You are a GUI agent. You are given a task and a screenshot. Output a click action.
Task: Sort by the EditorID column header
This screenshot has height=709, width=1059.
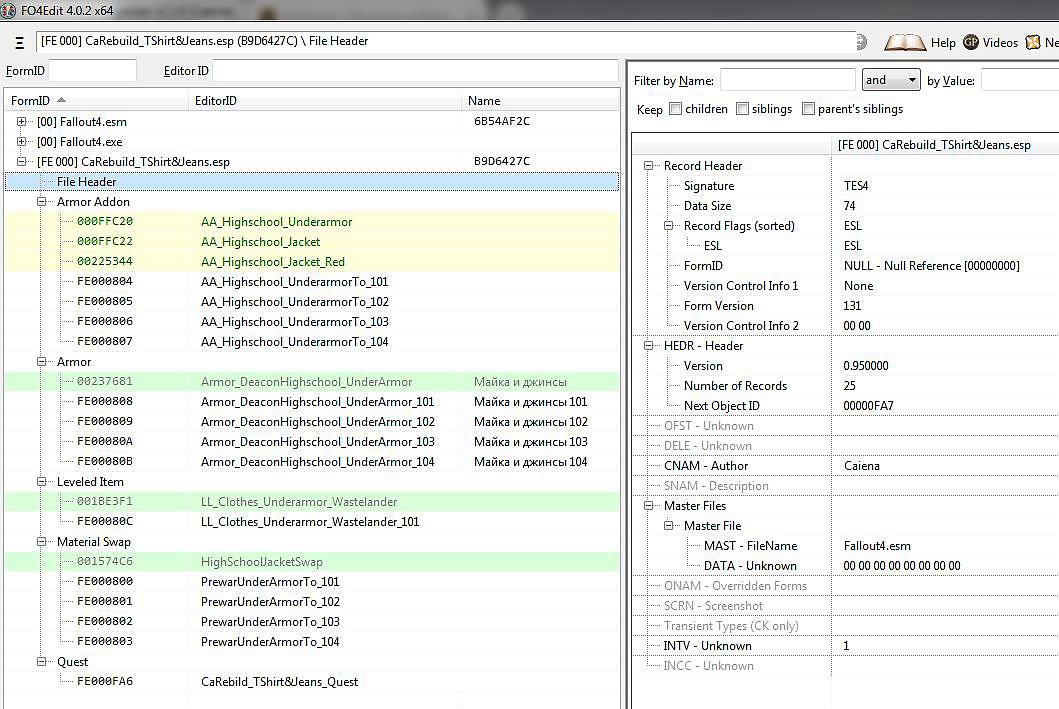coord(215,101)
